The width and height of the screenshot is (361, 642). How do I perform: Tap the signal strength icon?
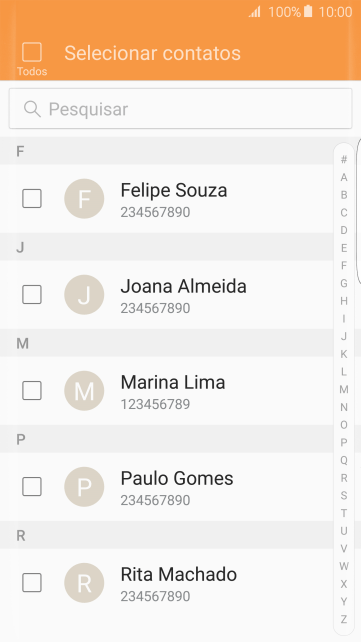255,12
